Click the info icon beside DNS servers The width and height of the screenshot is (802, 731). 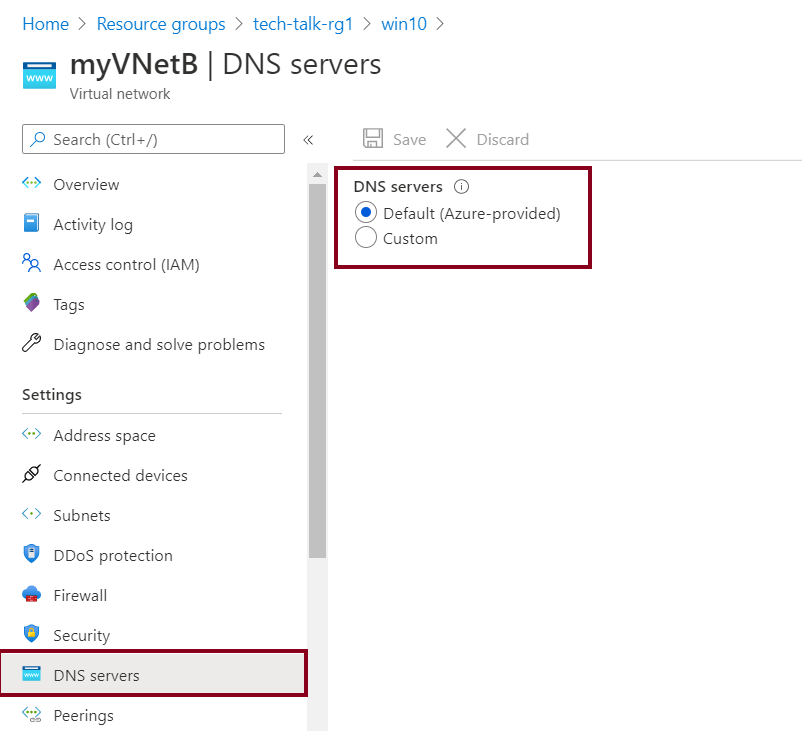(461, 187)
